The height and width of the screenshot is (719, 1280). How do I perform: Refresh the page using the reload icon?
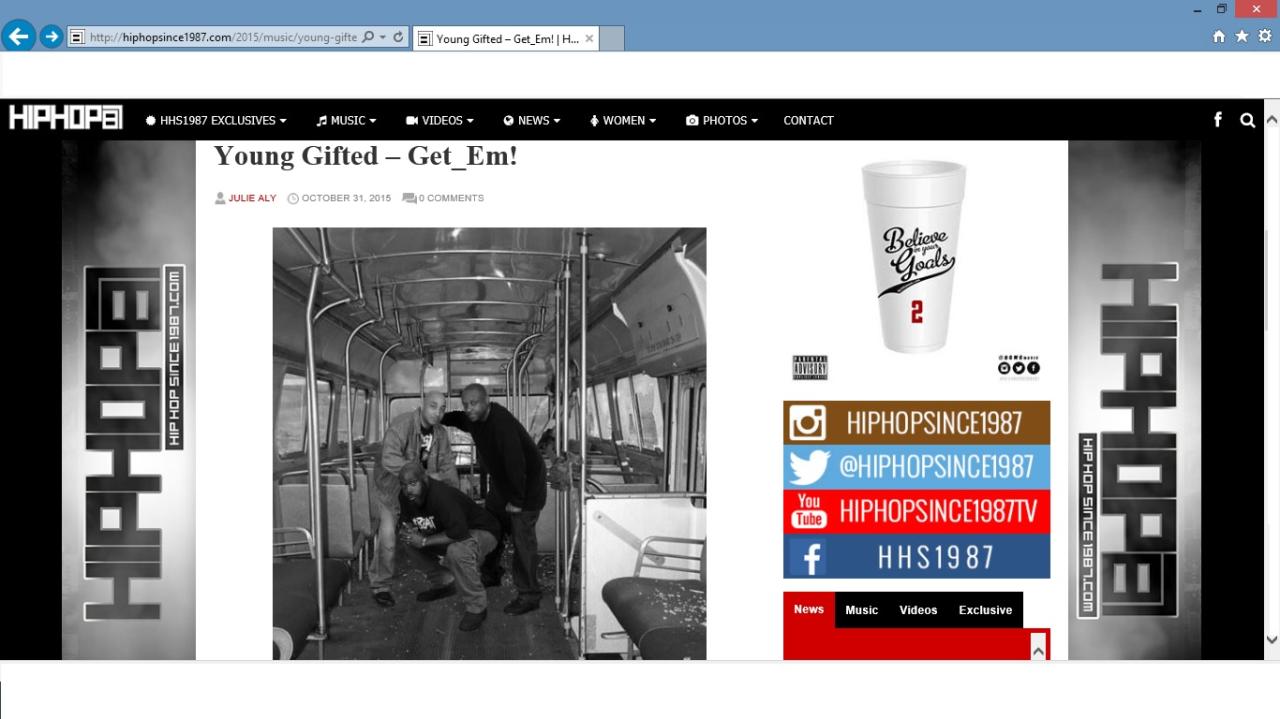coord(398,37)
